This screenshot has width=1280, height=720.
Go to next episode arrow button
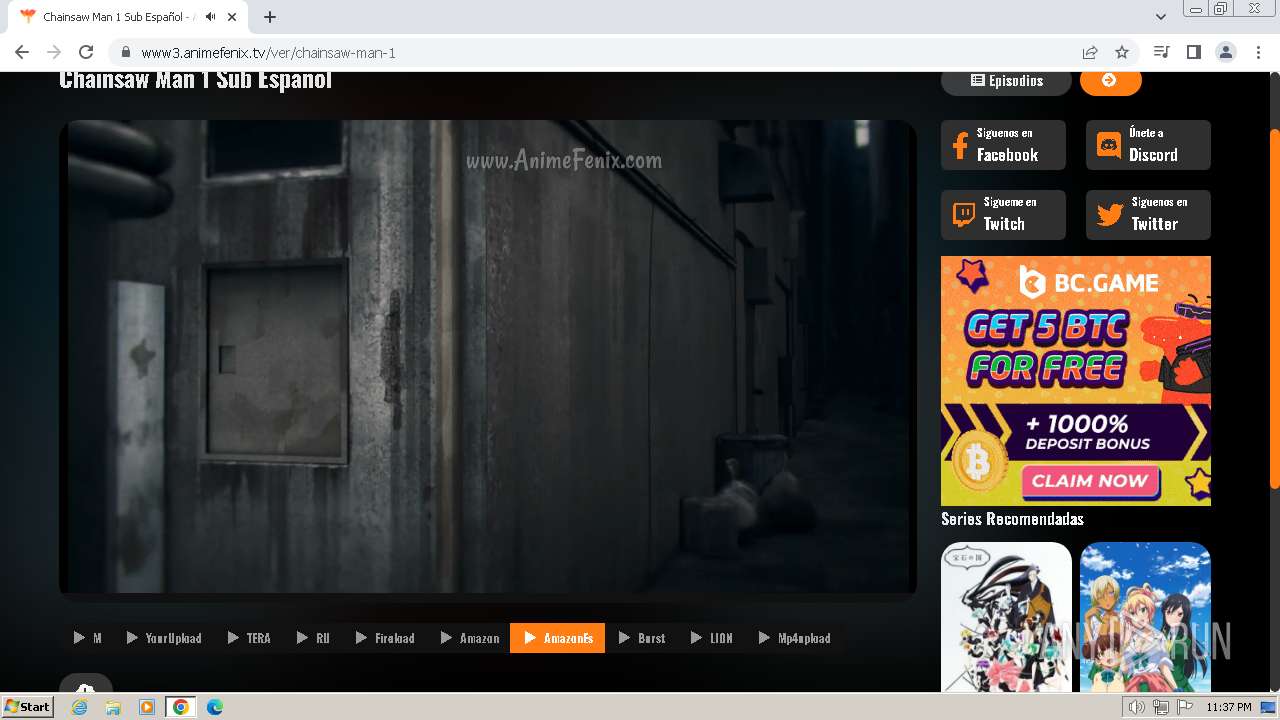[1110, 81]
